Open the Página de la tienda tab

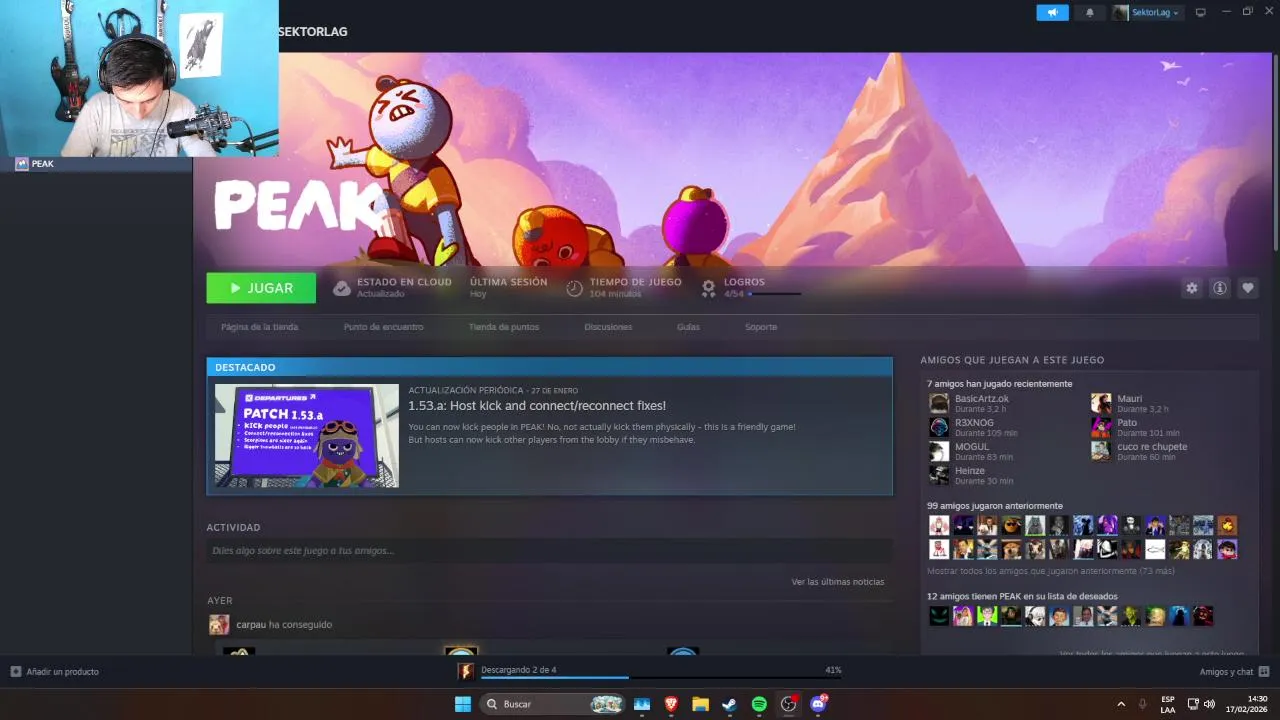pos(259,327)
